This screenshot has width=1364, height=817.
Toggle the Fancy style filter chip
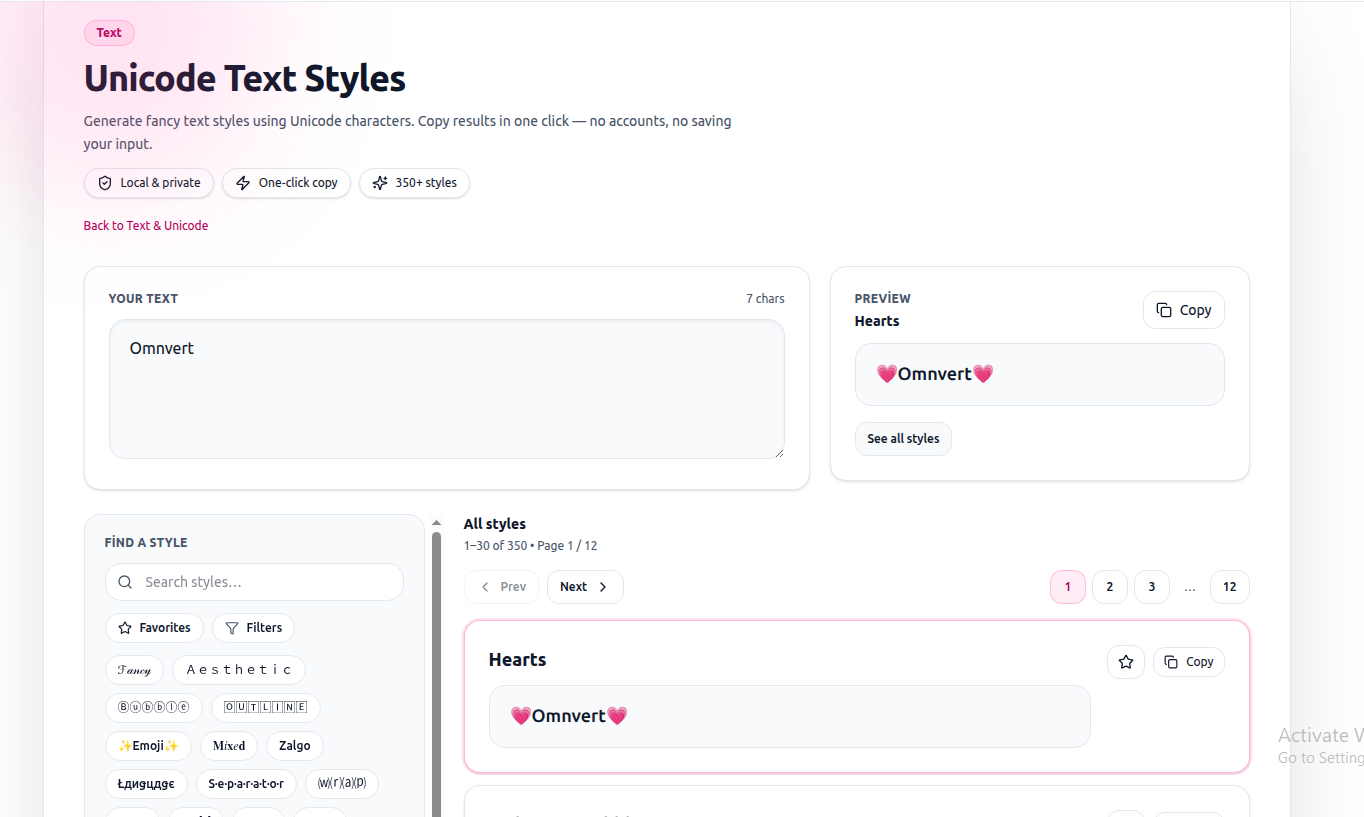(x=134, y=669)
